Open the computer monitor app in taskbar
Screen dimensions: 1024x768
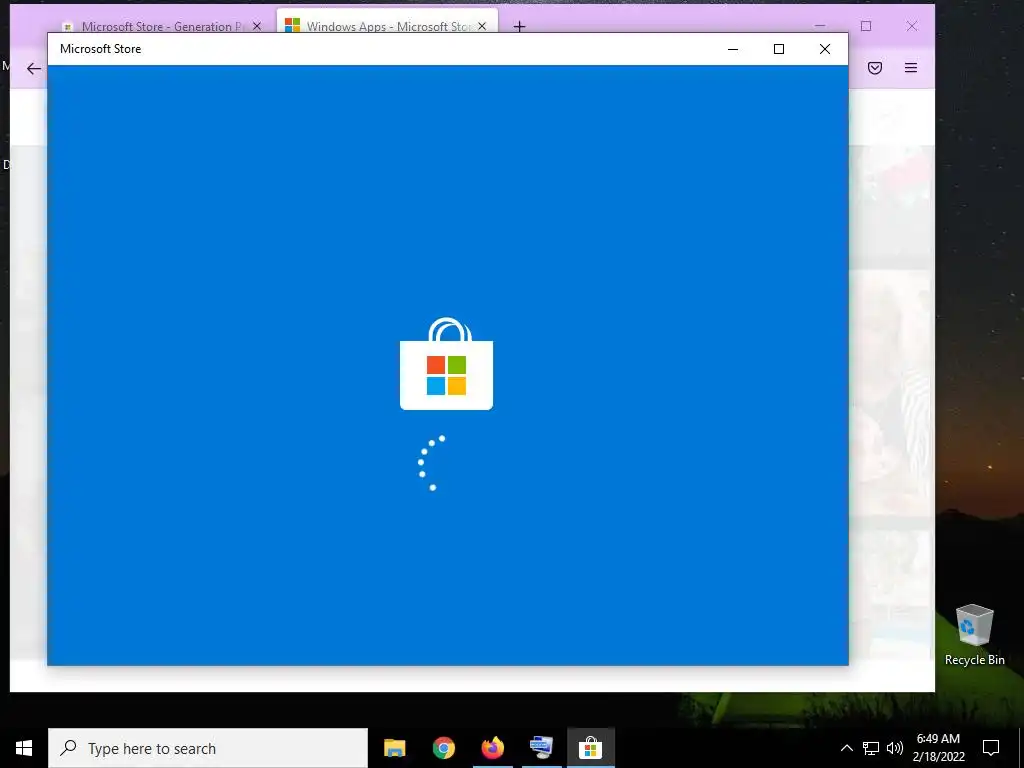541,748
